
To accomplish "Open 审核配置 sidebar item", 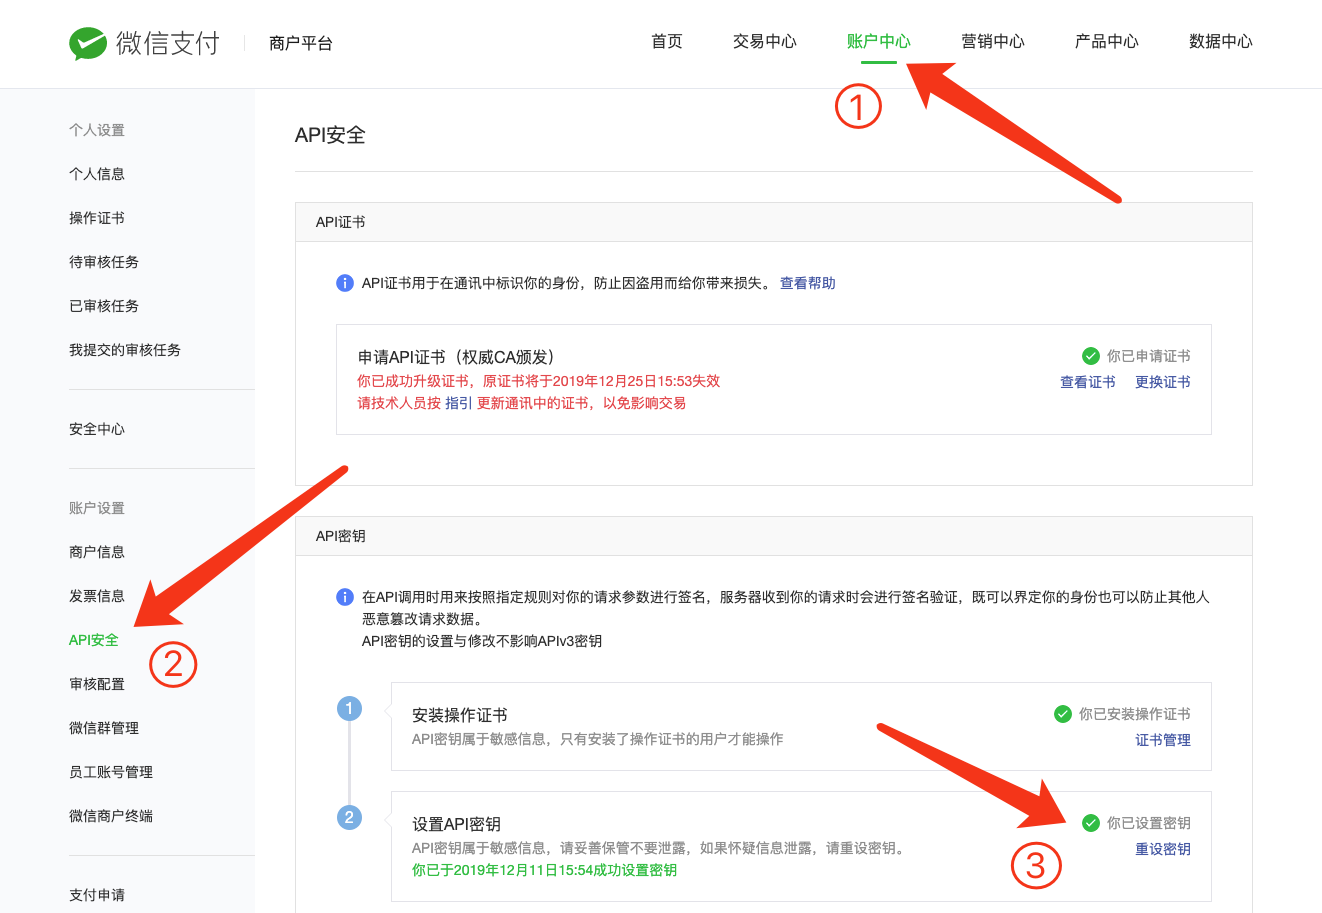I will pos(97,684).
